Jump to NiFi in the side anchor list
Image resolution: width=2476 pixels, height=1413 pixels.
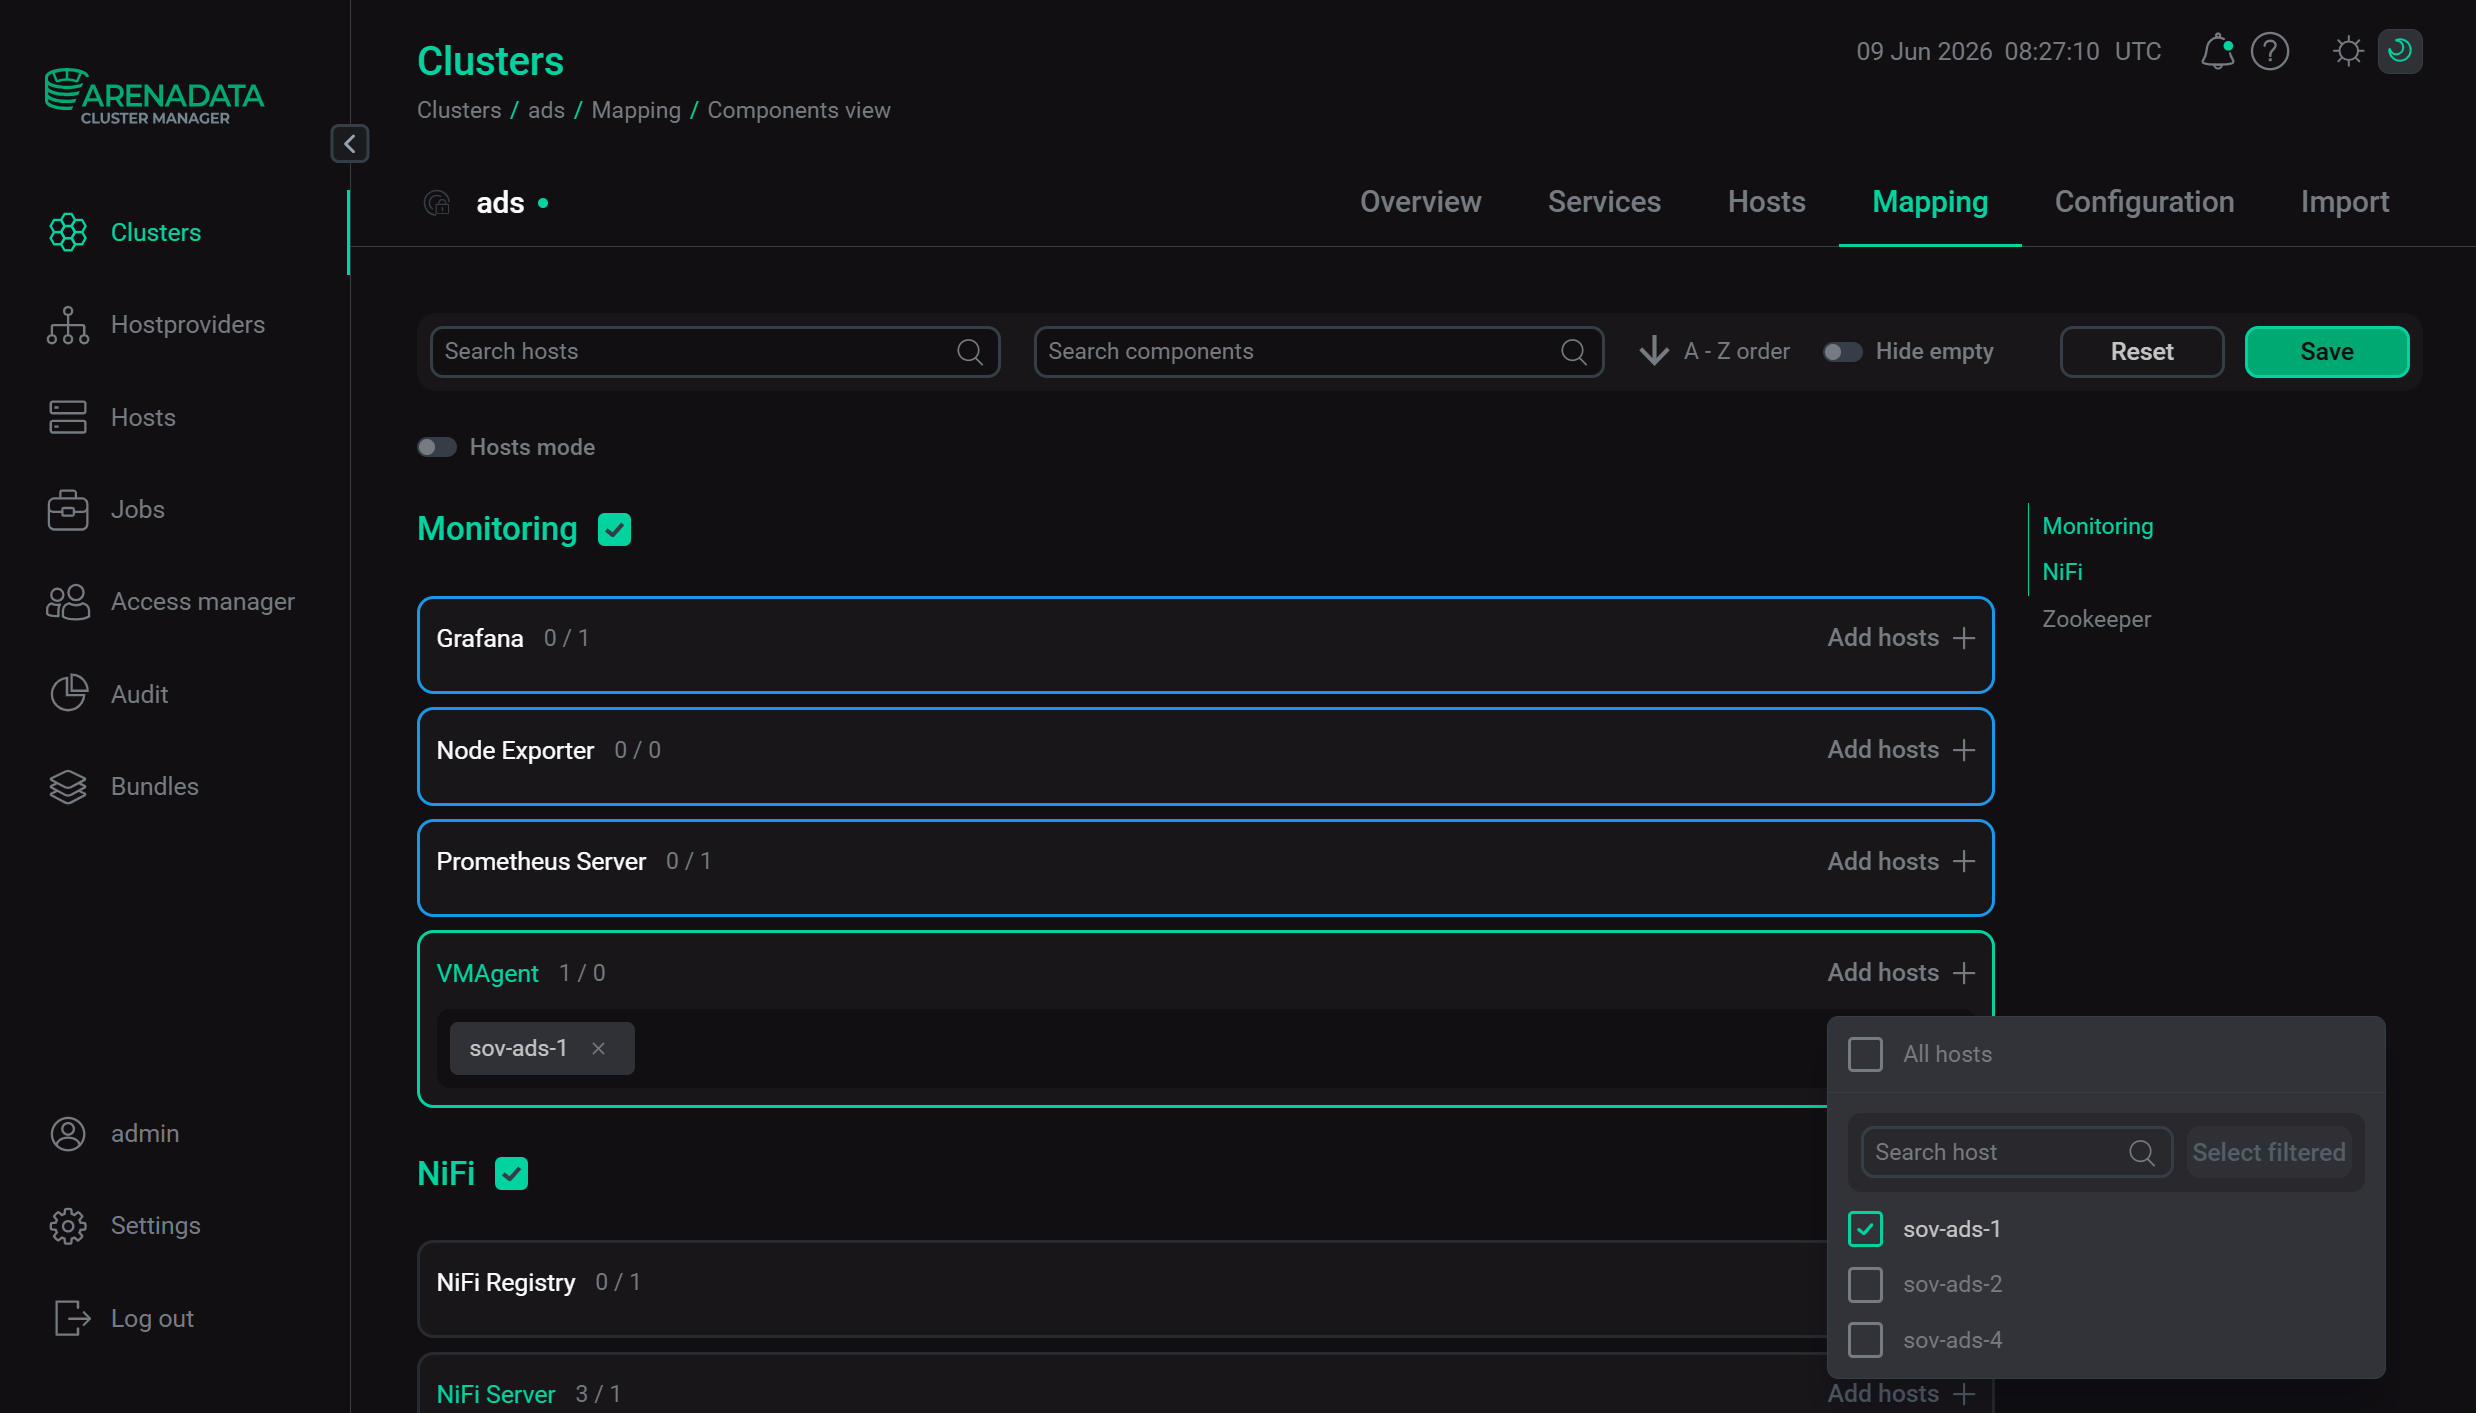point(2062,572)
